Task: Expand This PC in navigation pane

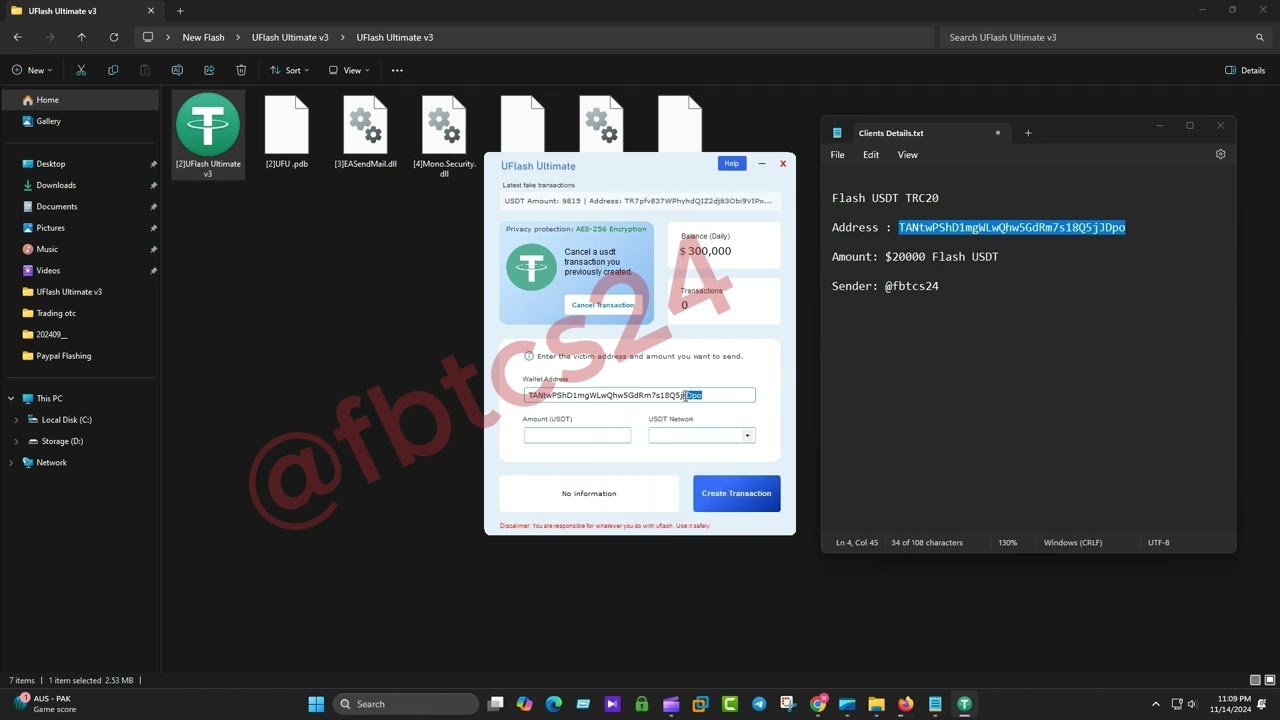Action: [11, 398]
